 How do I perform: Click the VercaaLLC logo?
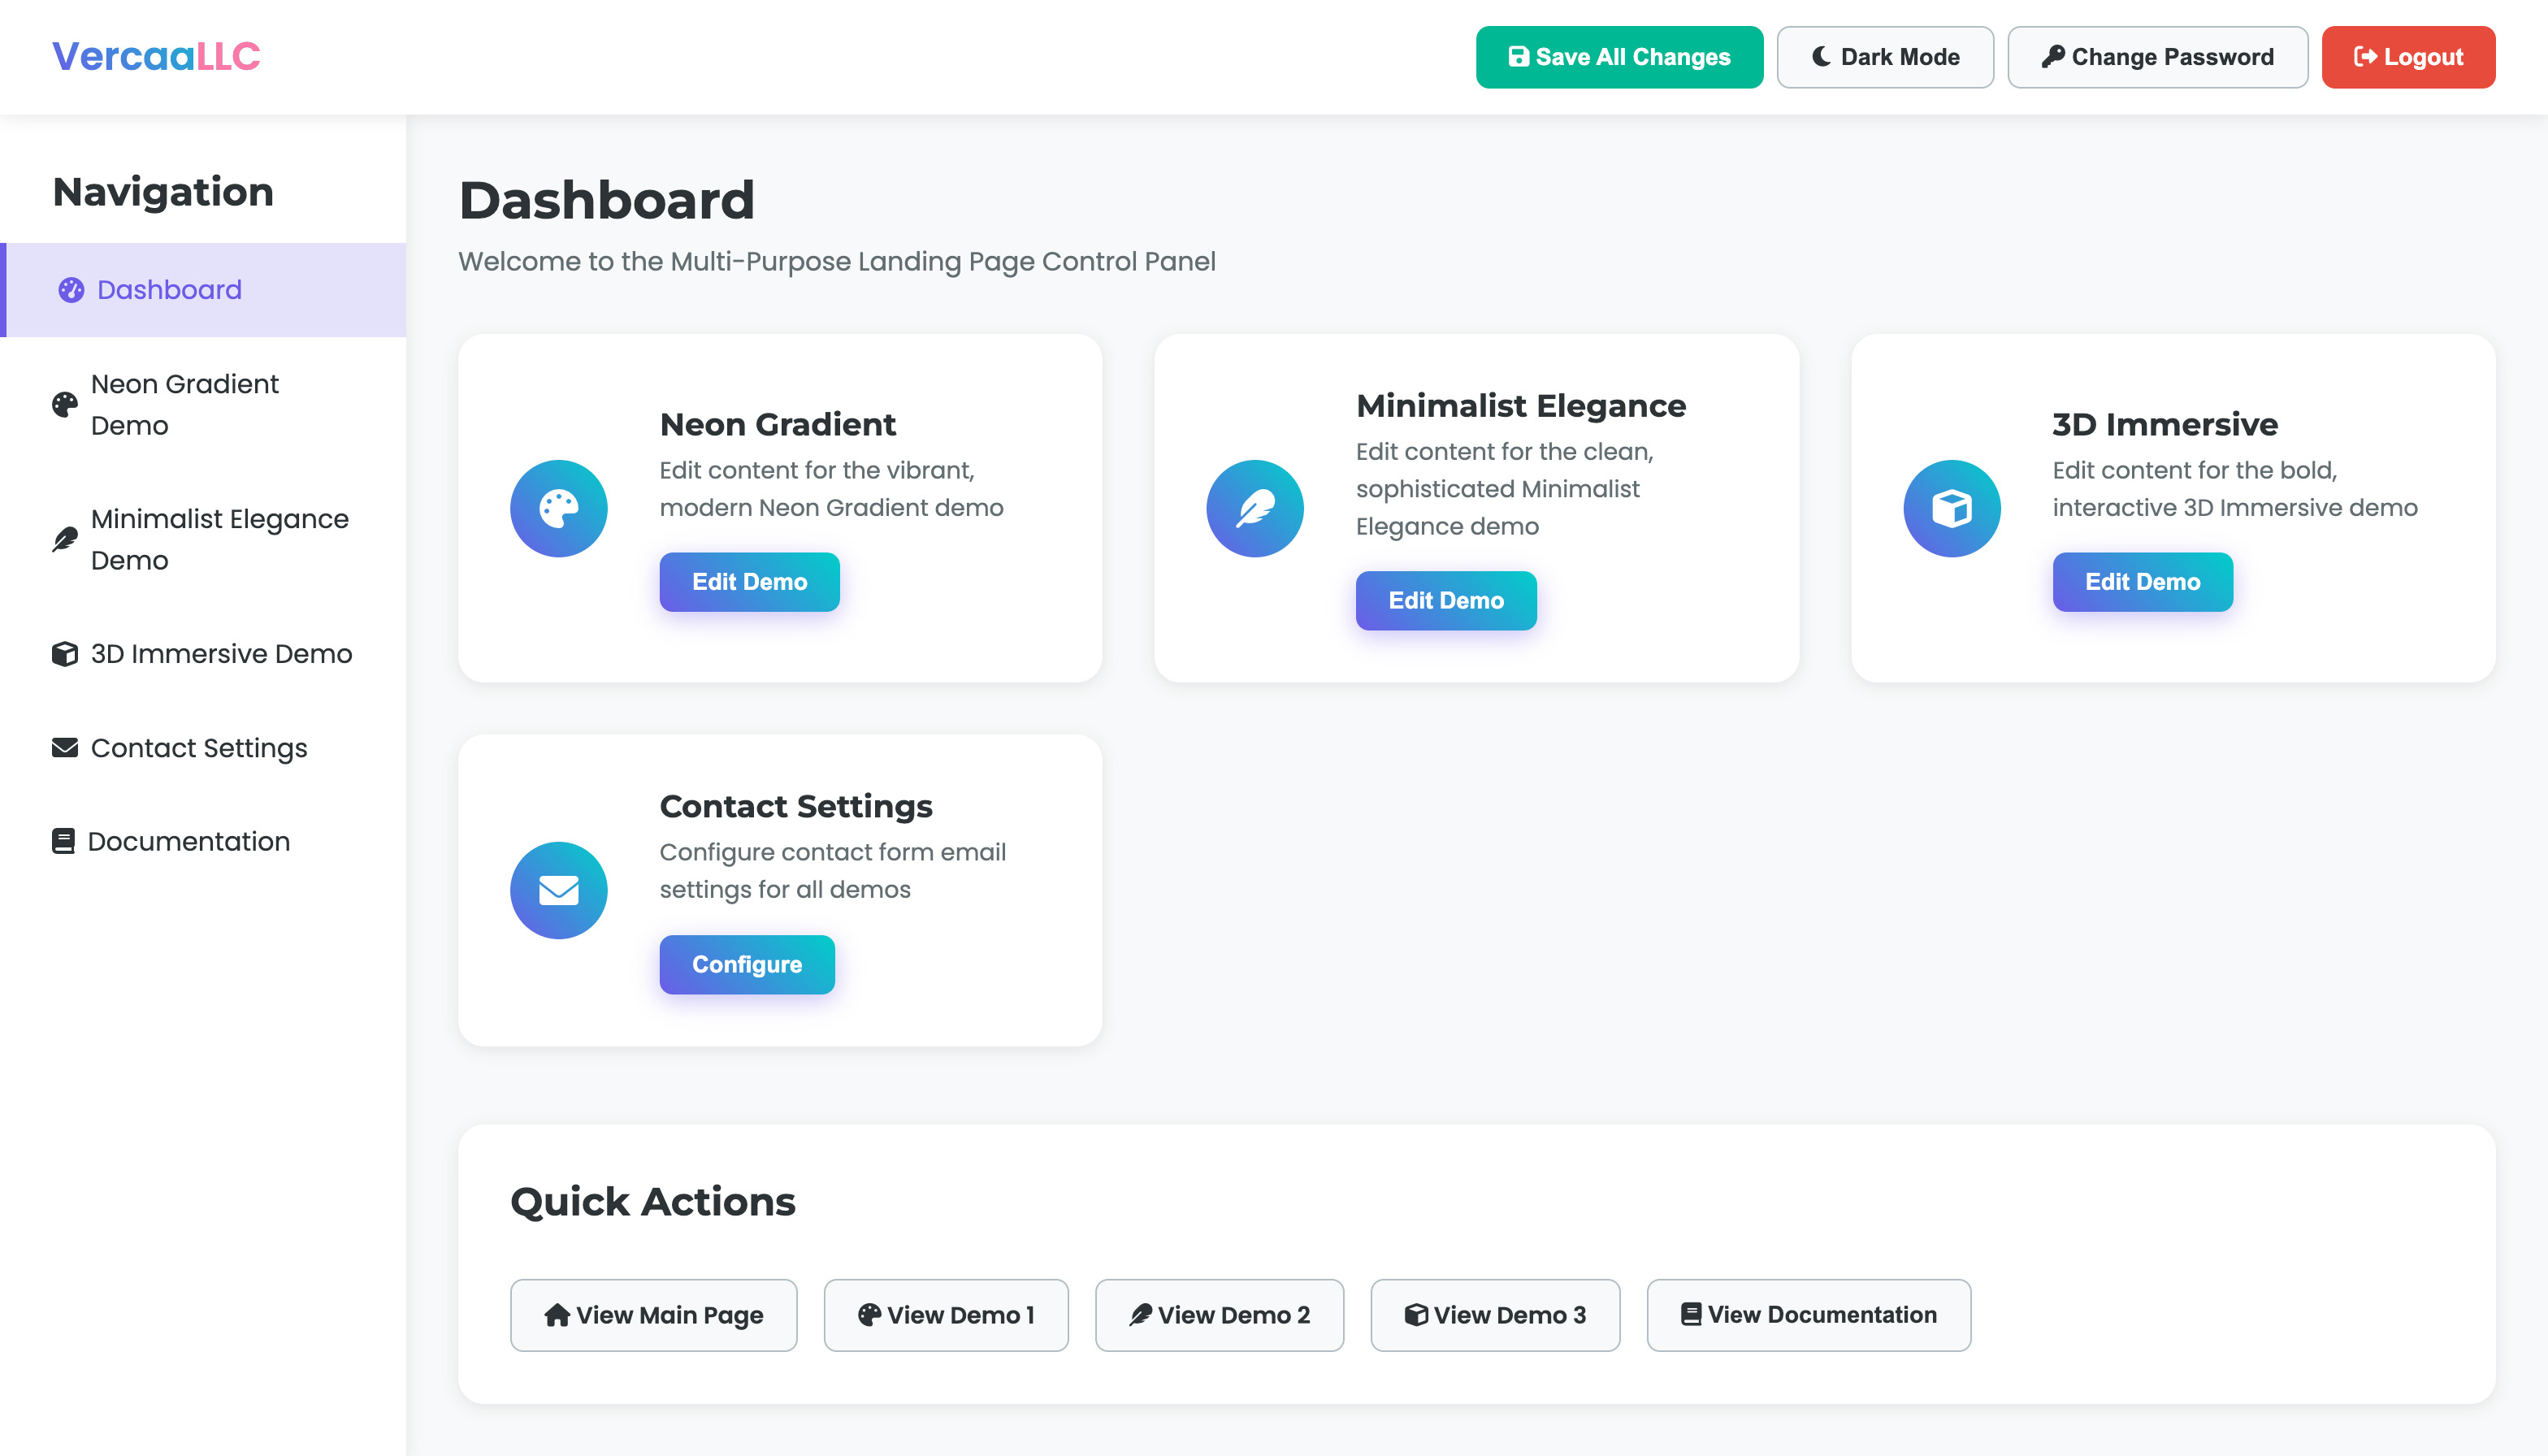[x=156, y=56]
